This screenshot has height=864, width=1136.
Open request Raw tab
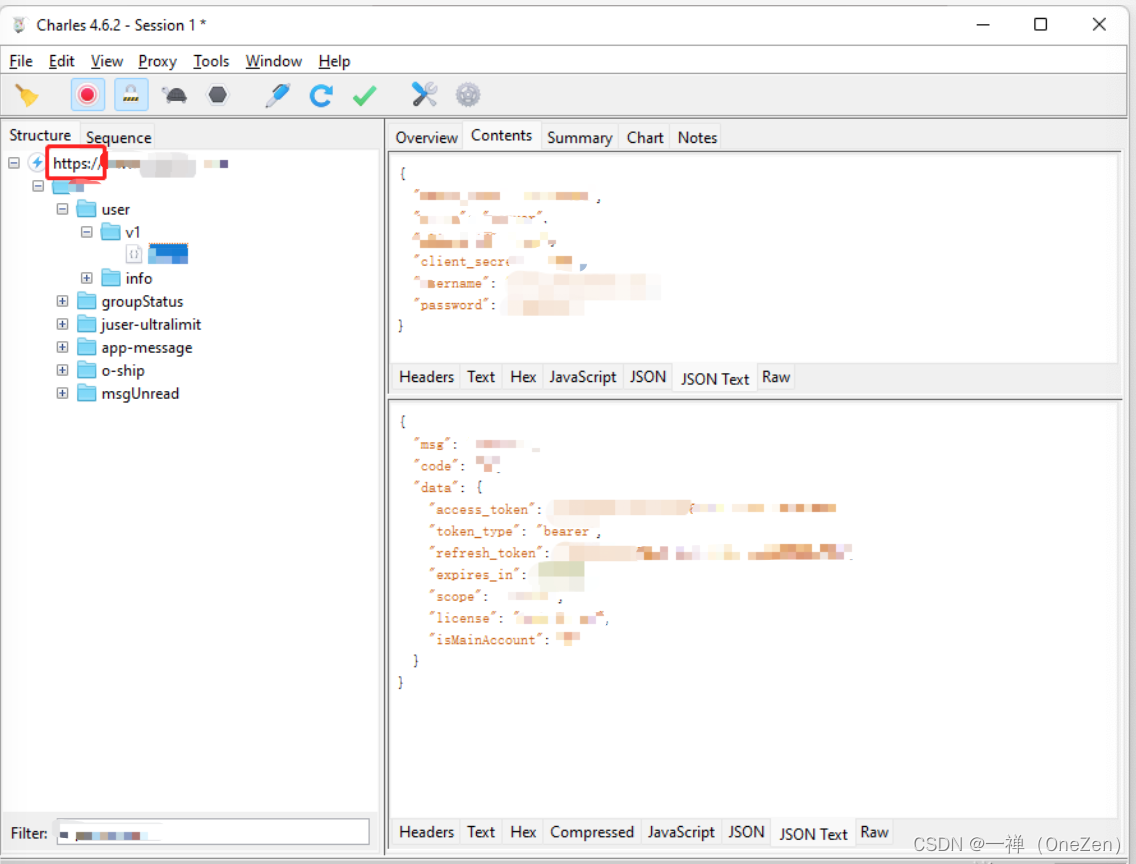point(776,377)
